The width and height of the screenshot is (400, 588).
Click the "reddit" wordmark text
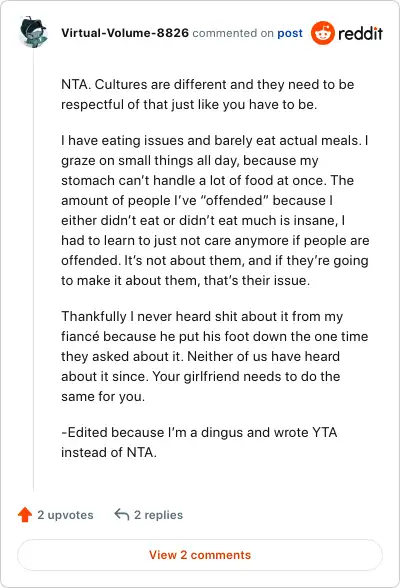[x=360, y=33]
